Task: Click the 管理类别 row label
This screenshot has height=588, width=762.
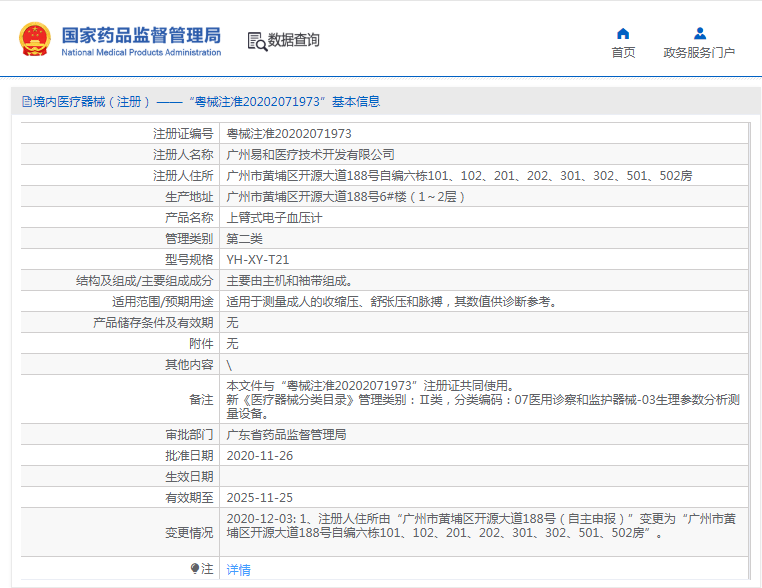Action: (189, 239)
